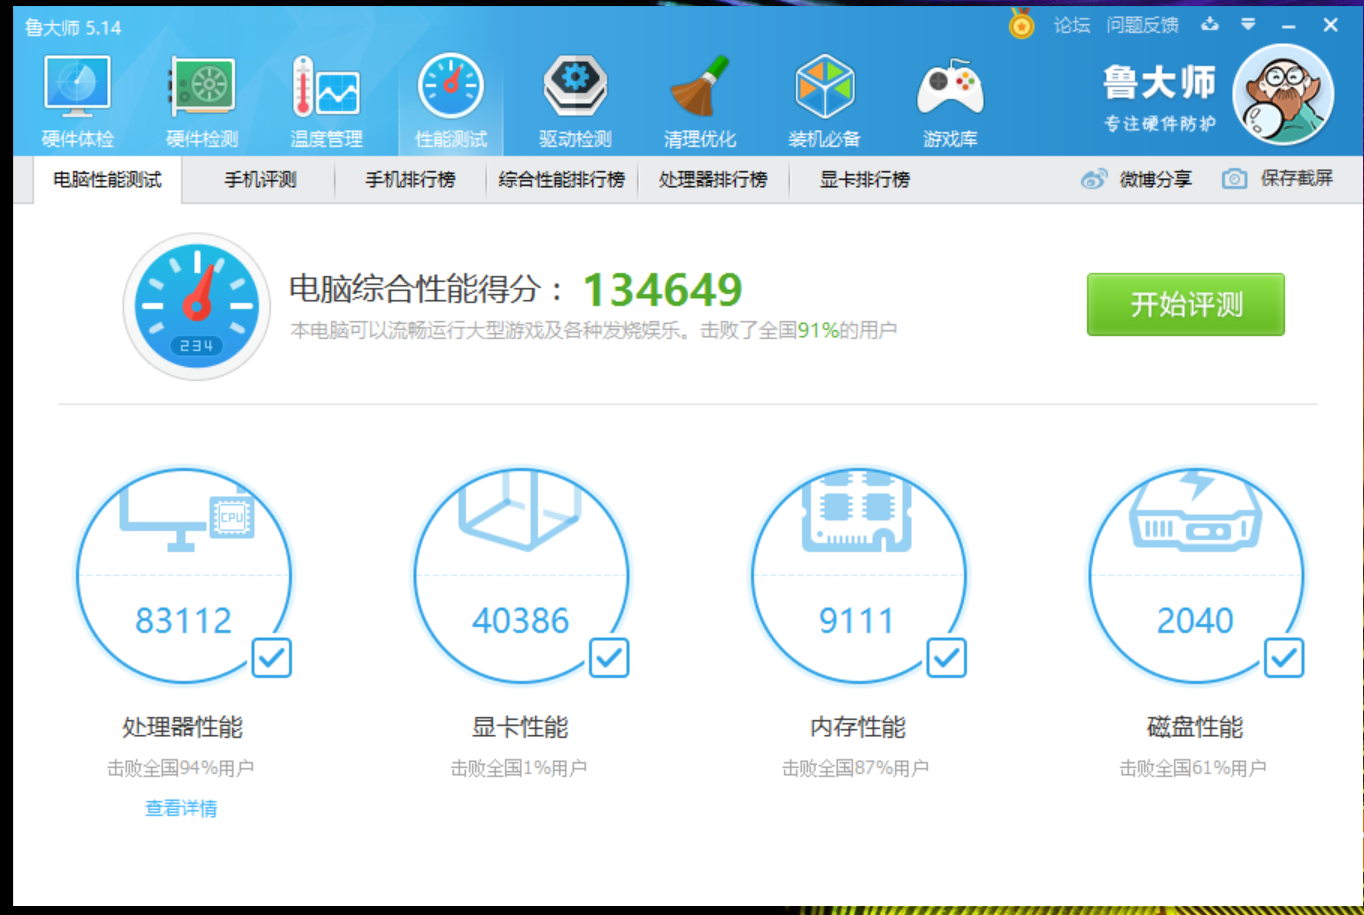Screen dimensions: 1364x915
Task: Click the skin icon beside 问题反馈
Action: pos(1211,25)
